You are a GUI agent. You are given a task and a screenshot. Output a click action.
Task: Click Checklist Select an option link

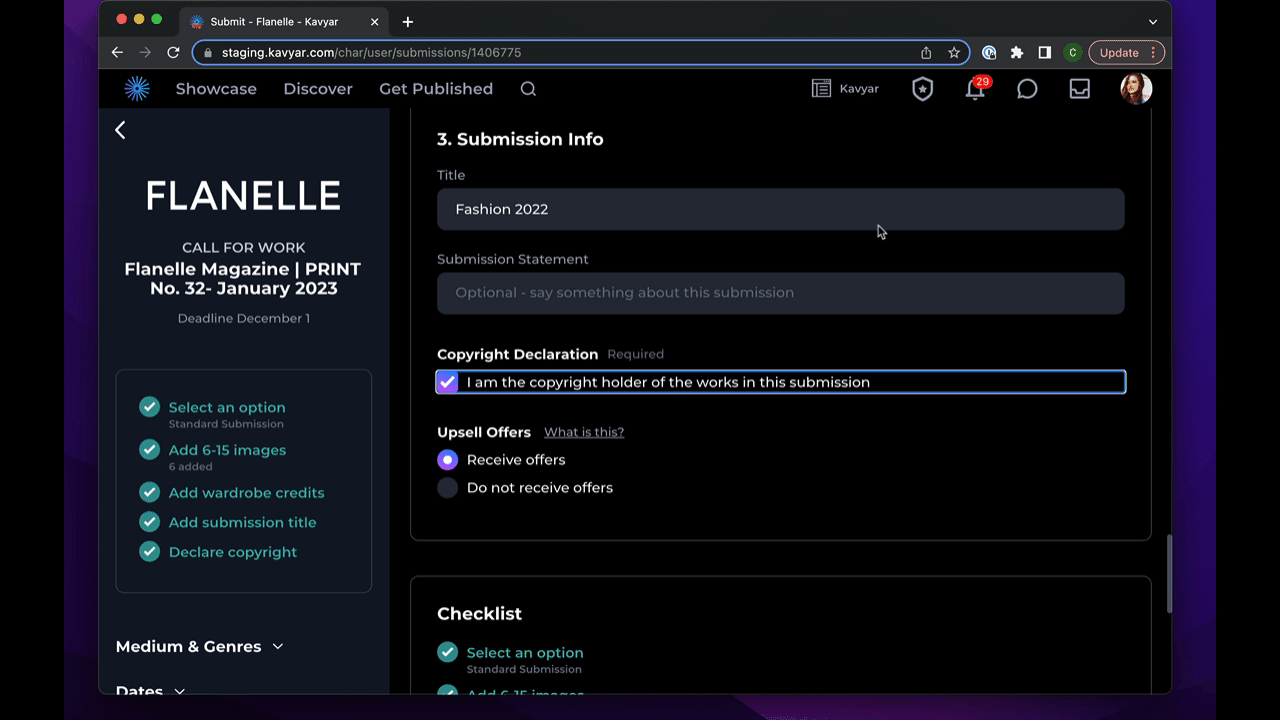tap(525, 652)
